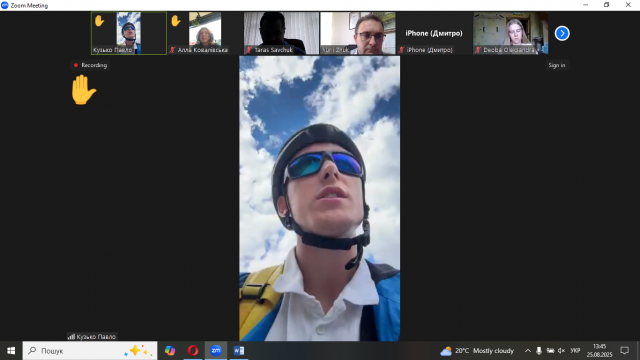
Task: Click the Пошук taskbar search field
Action: pos(90,351)
